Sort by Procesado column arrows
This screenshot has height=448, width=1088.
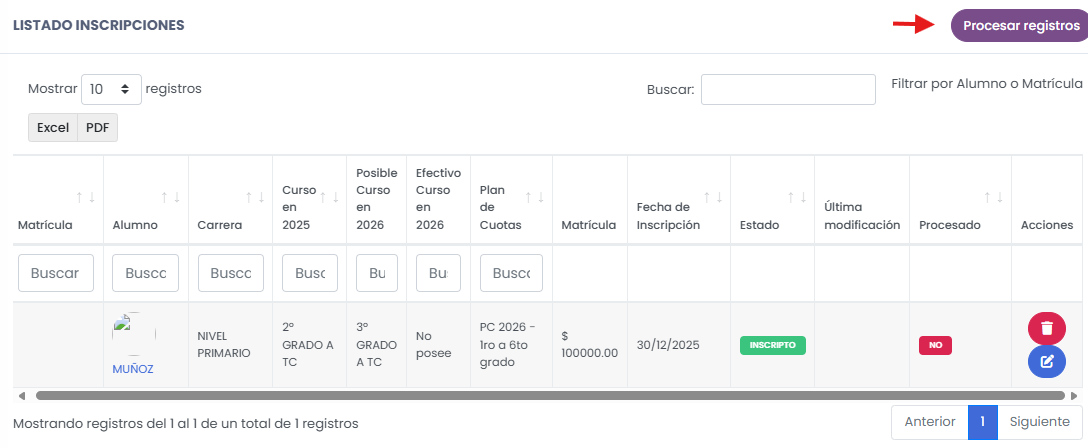point(993,197)
